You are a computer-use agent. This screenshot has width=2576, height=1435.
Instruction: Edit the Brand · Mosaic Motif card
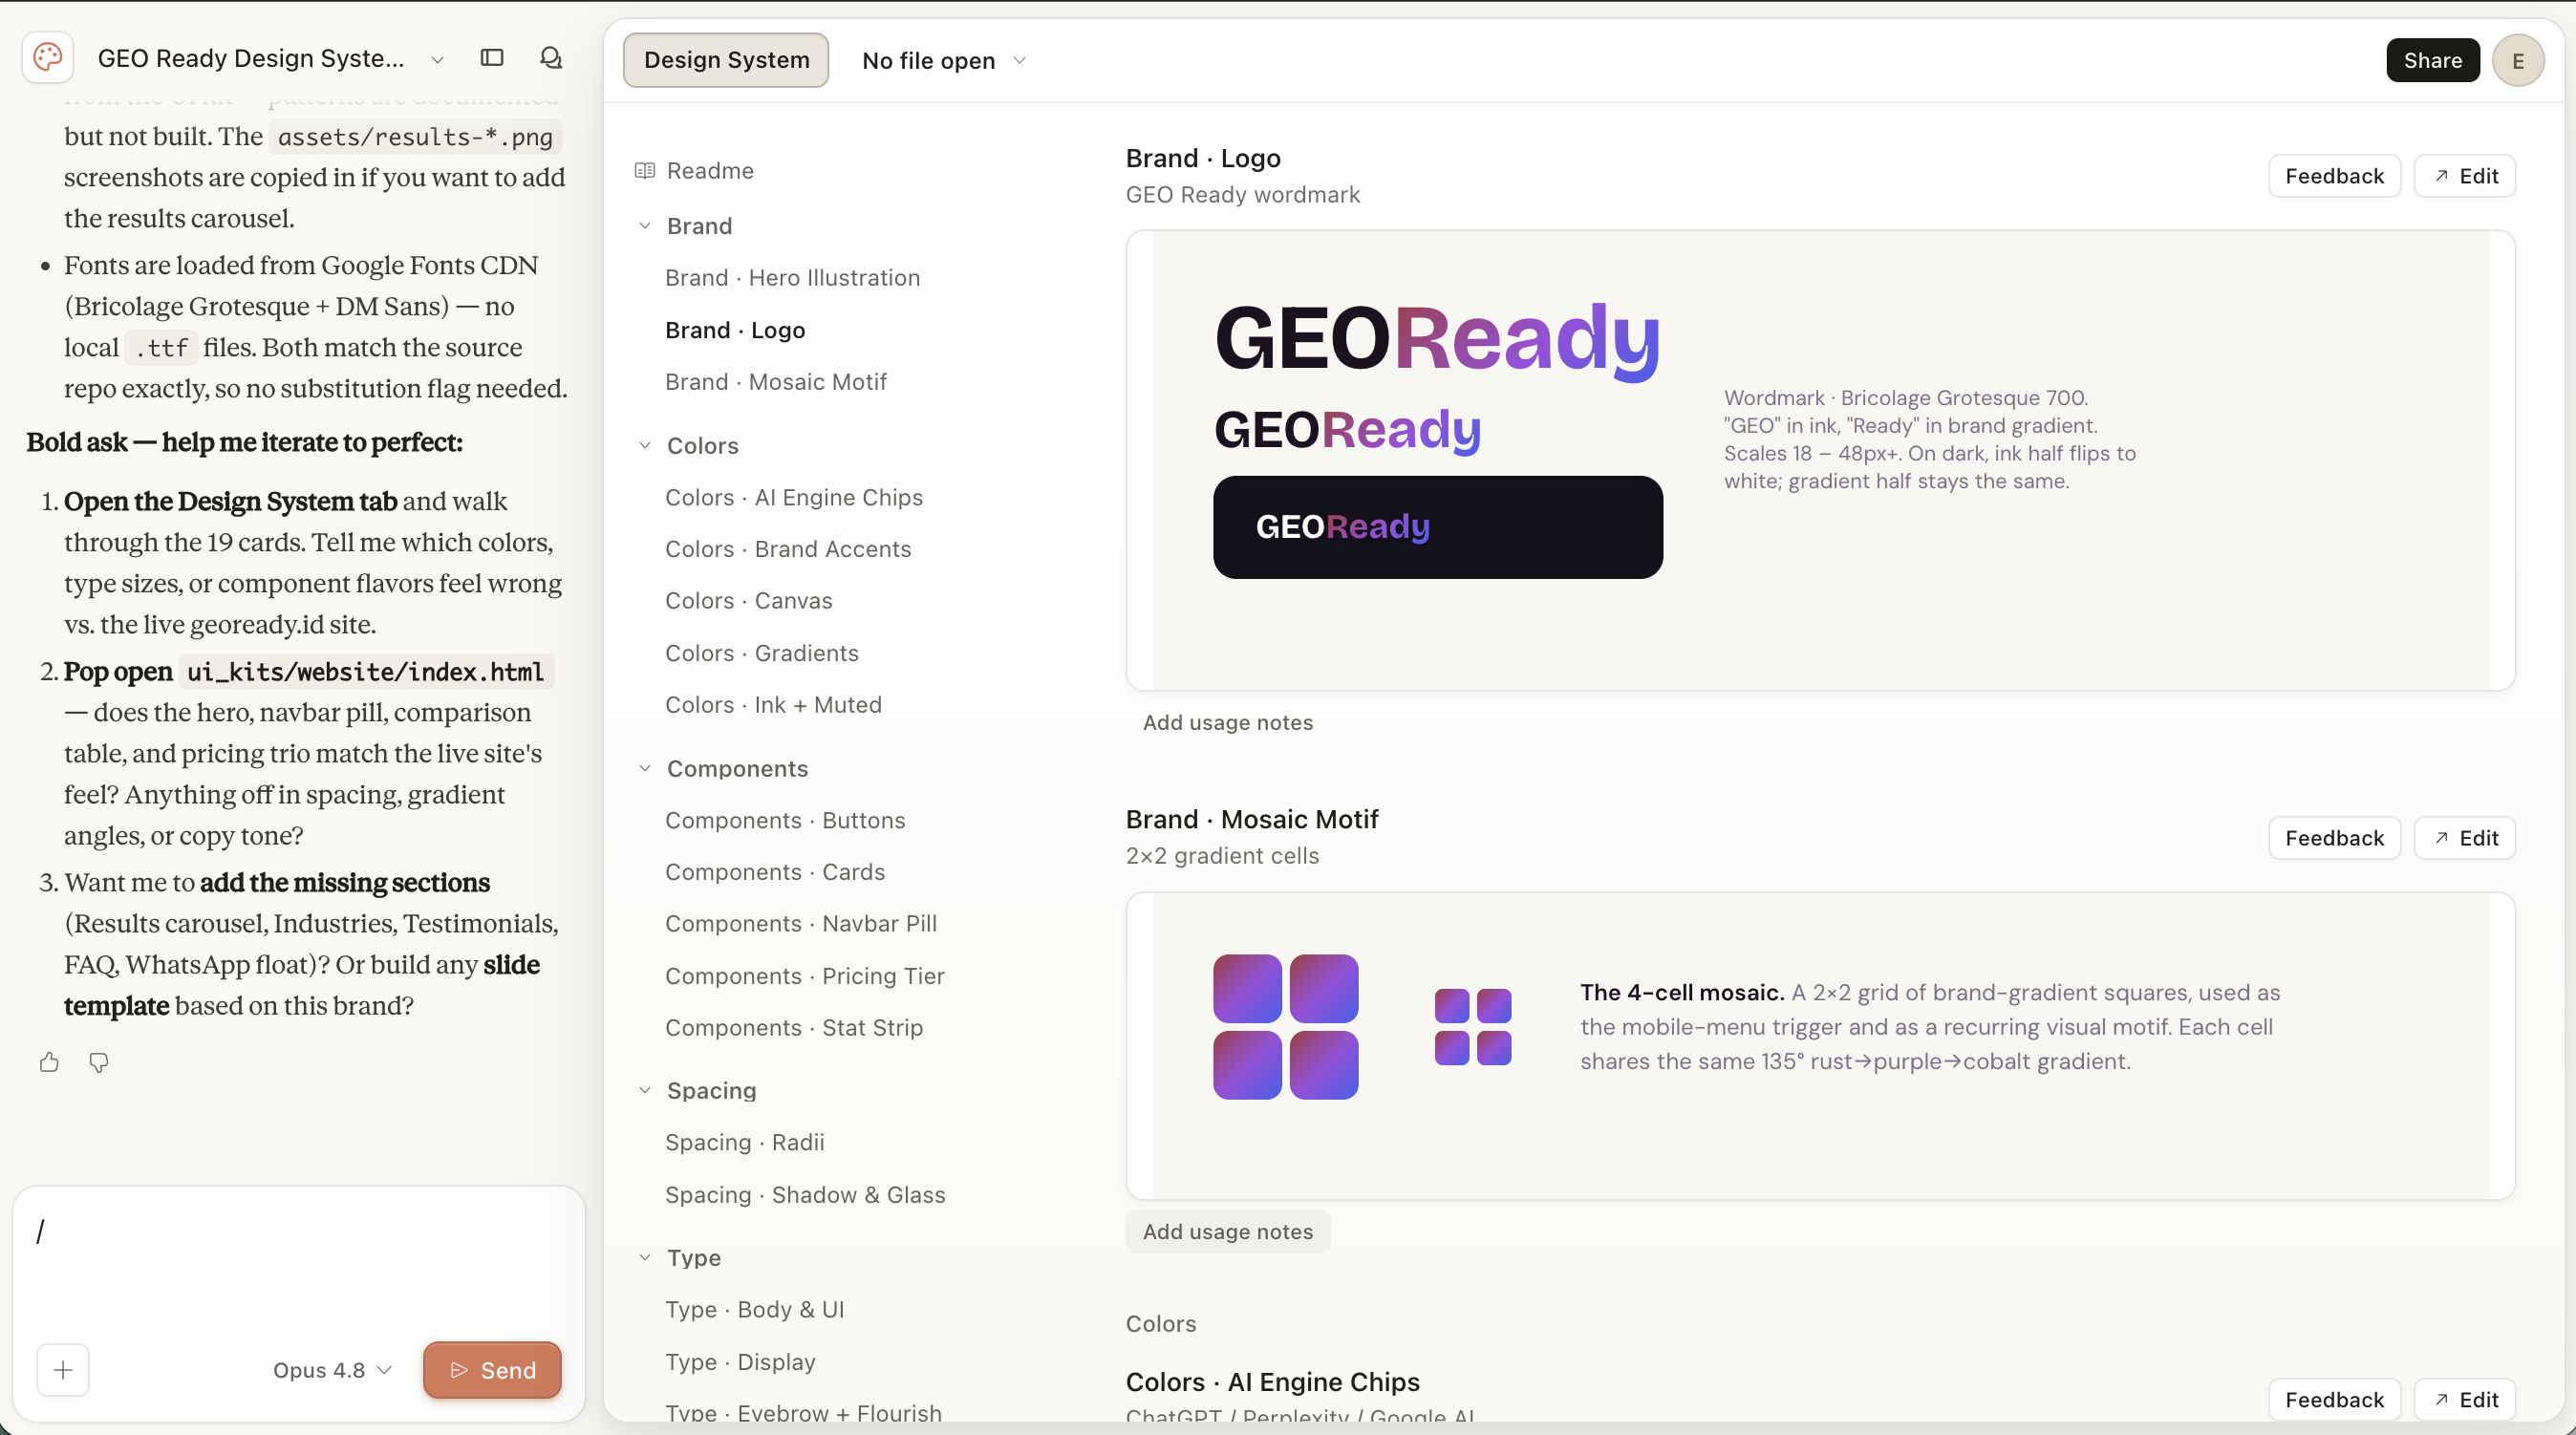(x=2465, y=838)
